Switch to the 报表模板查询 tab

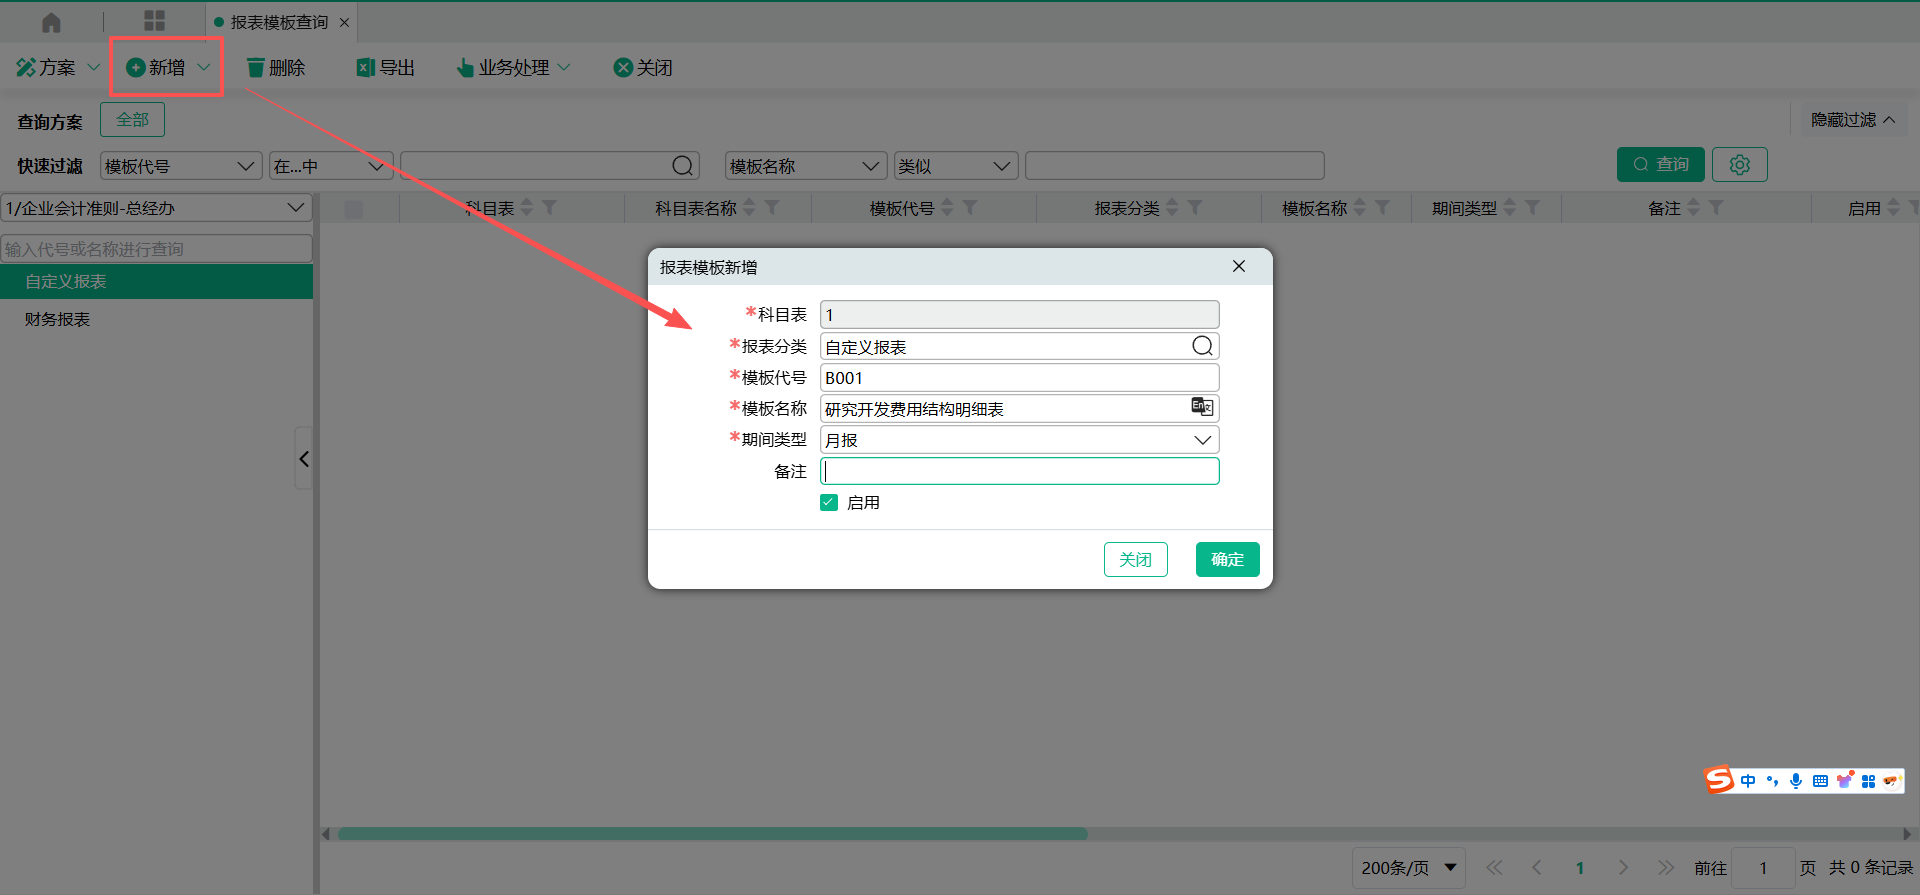tap(279, 22)
